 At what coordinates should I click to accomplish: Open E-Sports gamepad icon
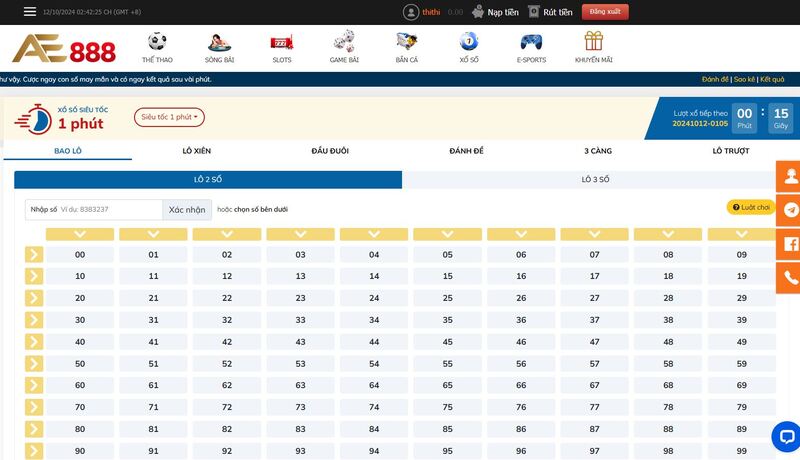click(531, 42)
